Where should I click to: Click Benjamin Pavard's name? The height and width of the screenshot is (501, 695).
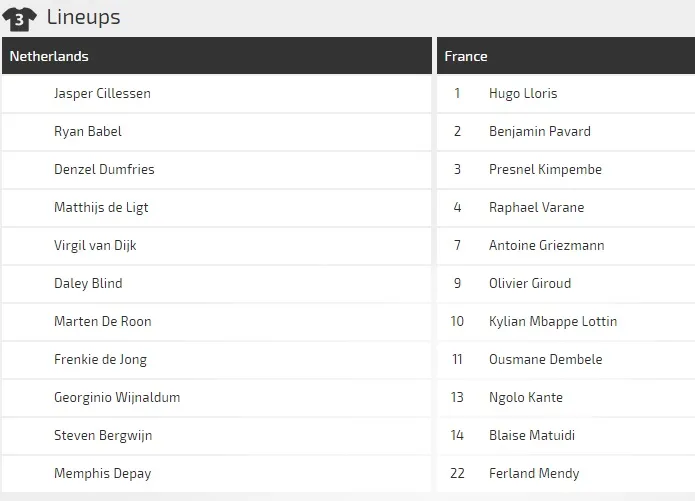pyautogui.click(x=540, y=132)
